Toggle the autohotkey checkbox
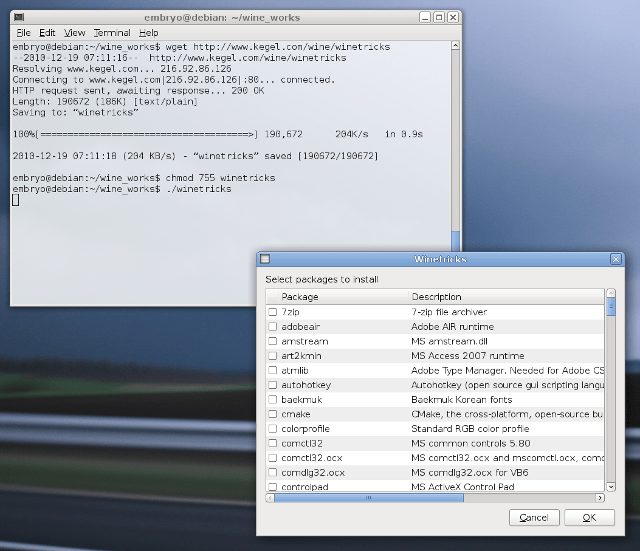The image size is (640, 551). 273,385
